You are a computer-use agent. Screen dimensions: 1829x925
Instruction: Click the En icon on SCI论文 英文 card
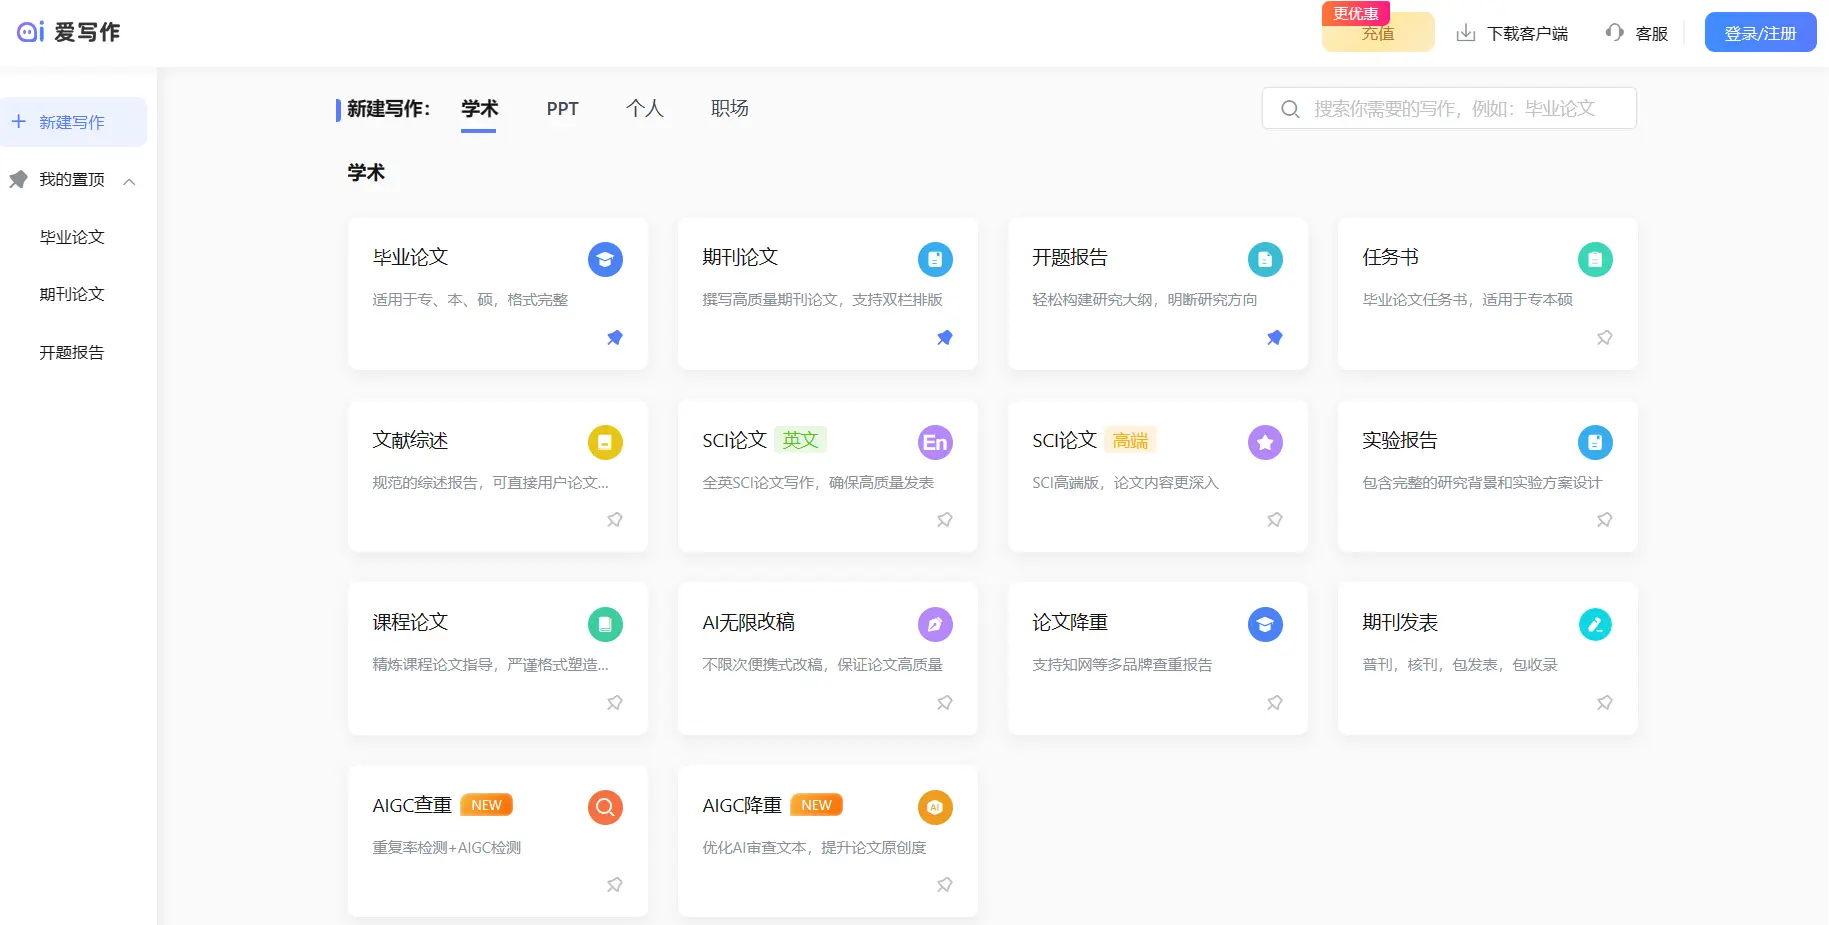point(935,442)
